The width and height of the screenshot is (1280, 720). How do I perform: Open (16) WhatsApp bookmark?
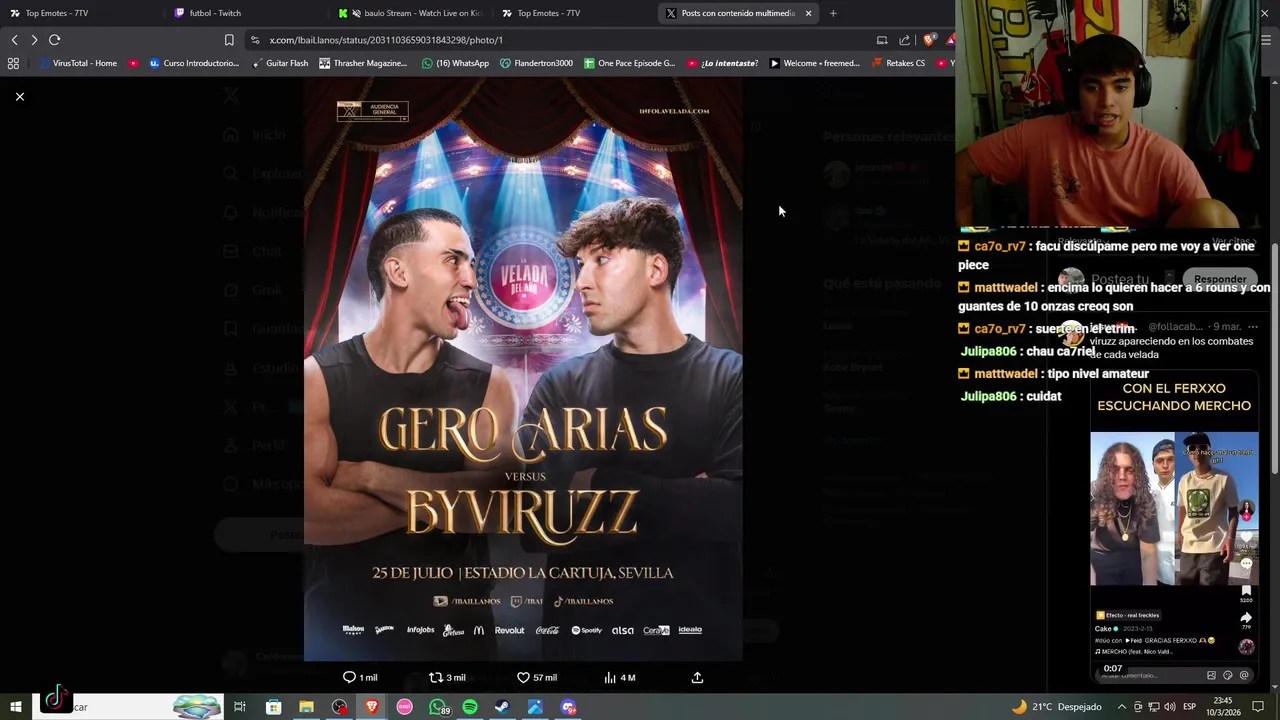pyautogui.click(x=456, y=63)
